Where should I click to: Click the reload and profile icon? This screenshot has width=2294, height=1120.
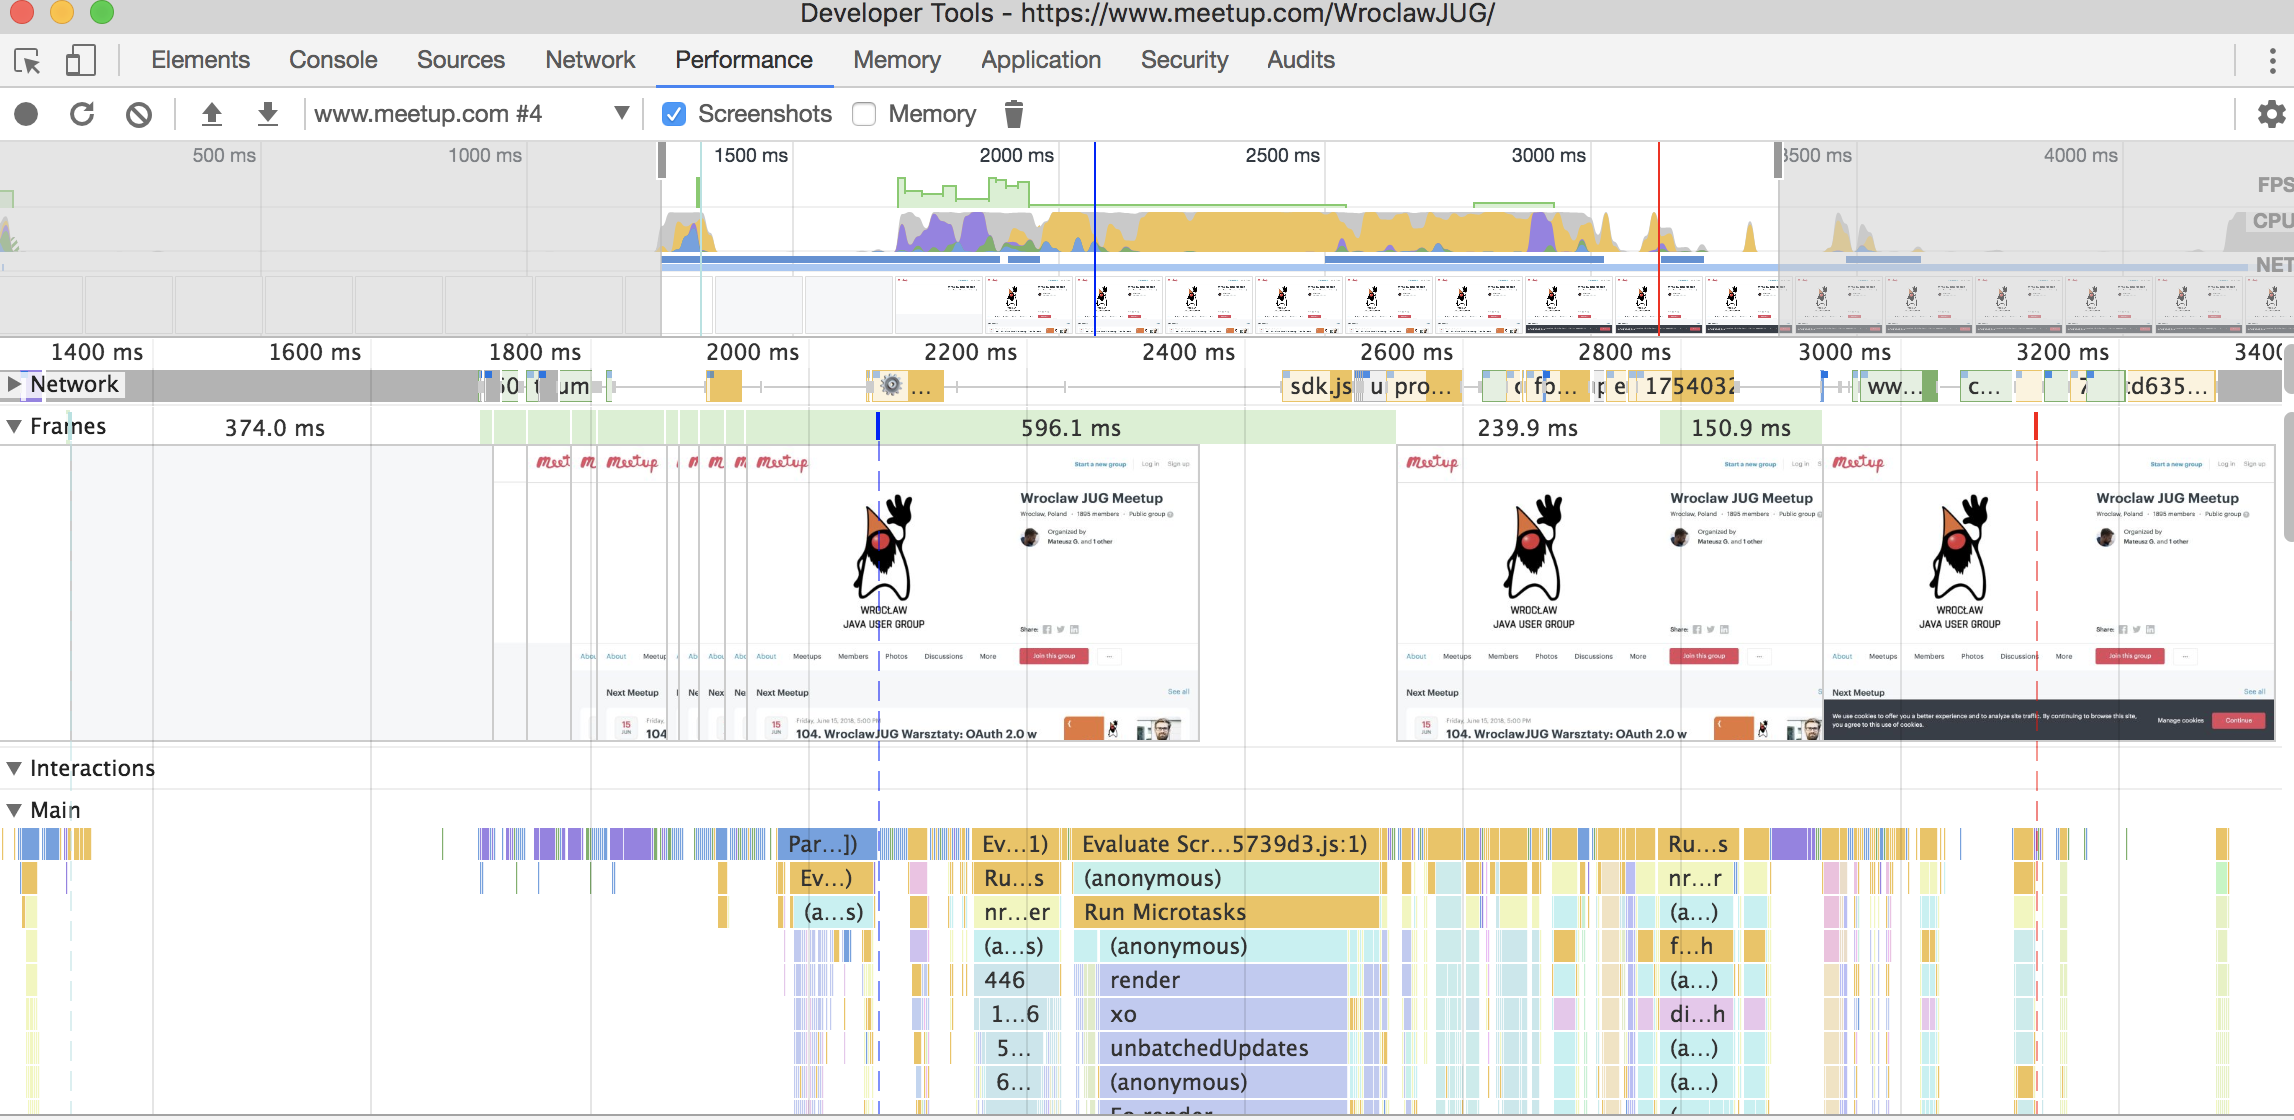[83, 114]
